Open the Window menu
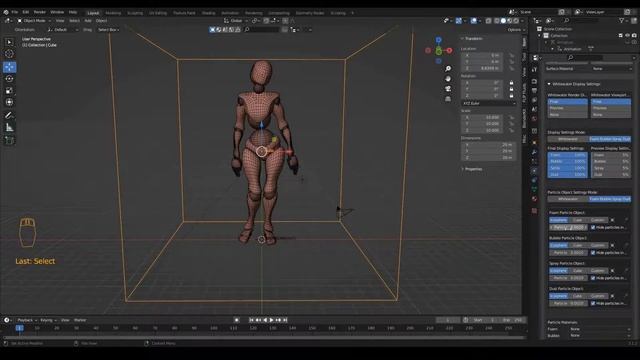Screen dimensions: 640x360 pyautogui.click(x=57, y=12)
